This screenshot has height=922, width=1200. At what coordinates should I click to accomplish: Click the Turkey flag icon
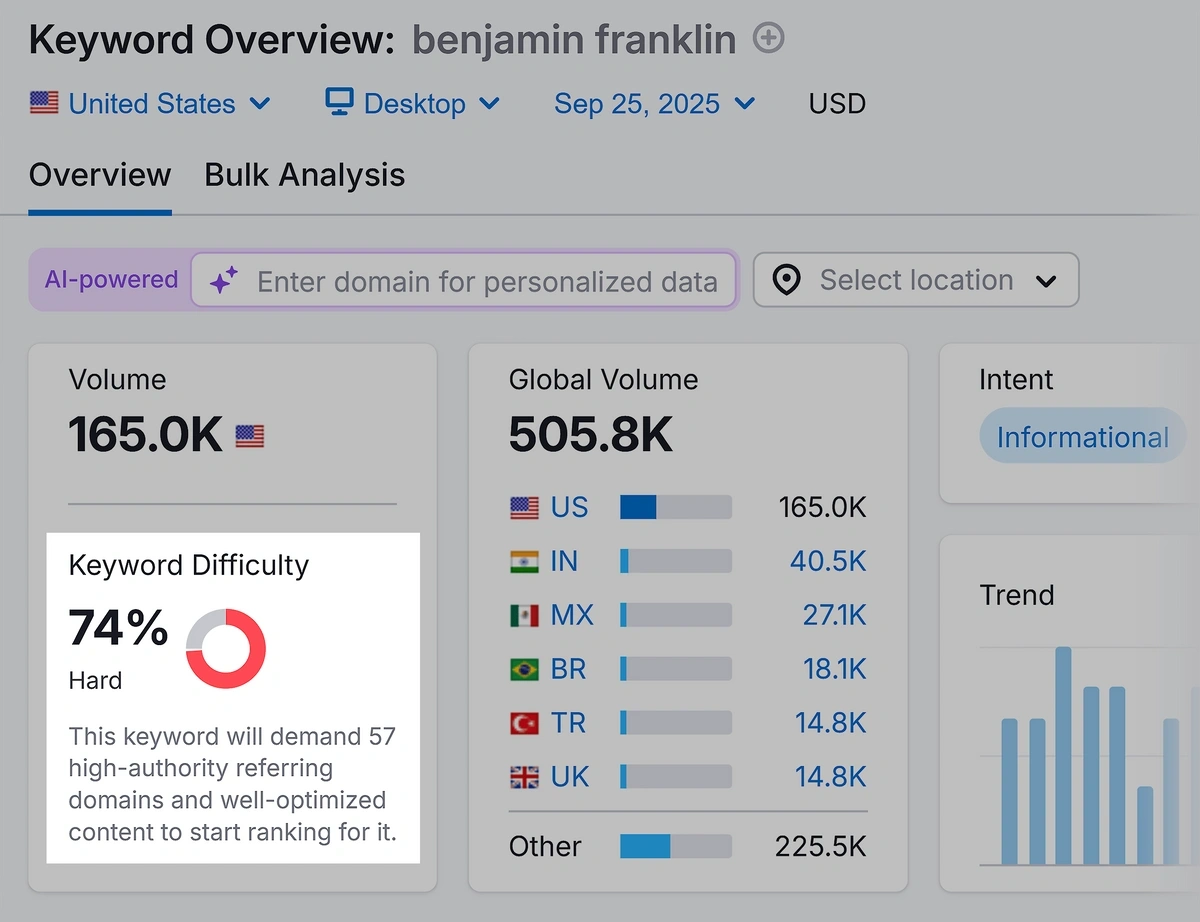tap(524, 723)
